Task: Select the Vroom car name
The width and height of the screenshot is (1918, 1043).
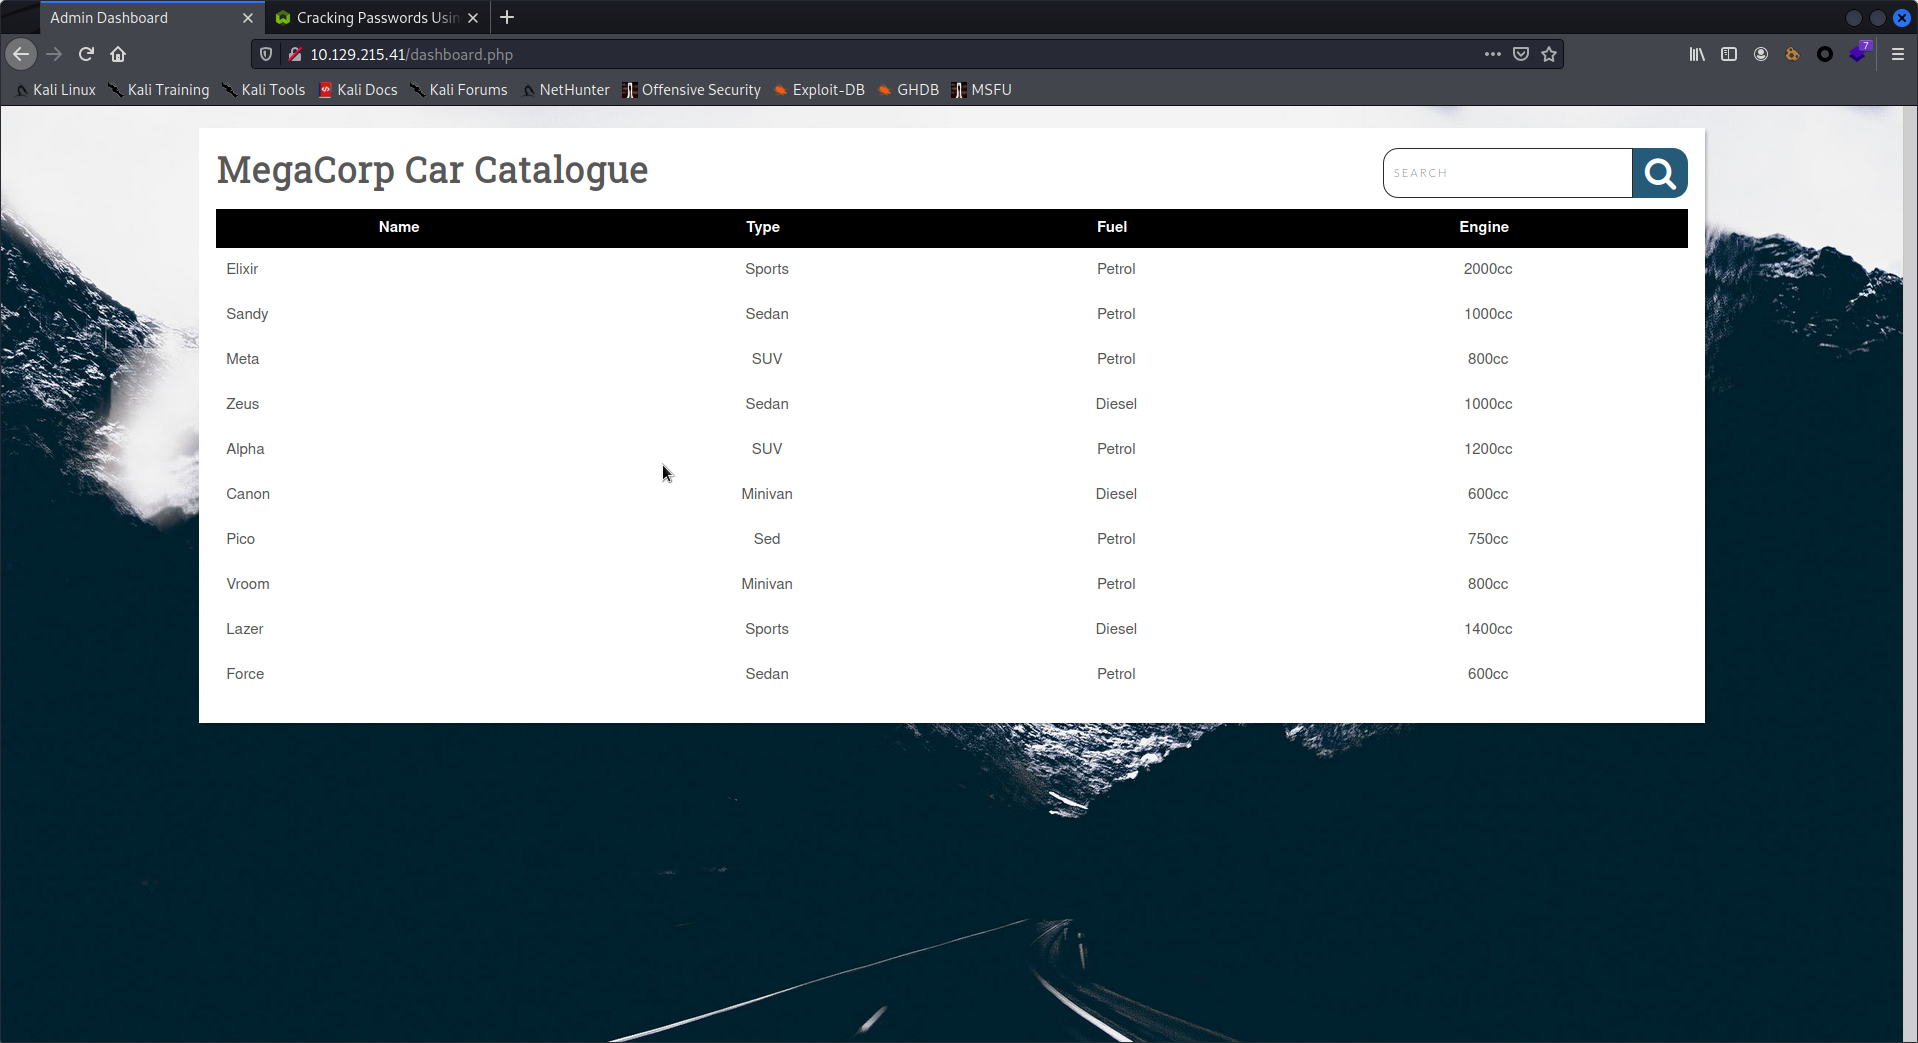Action: [247, 584]
